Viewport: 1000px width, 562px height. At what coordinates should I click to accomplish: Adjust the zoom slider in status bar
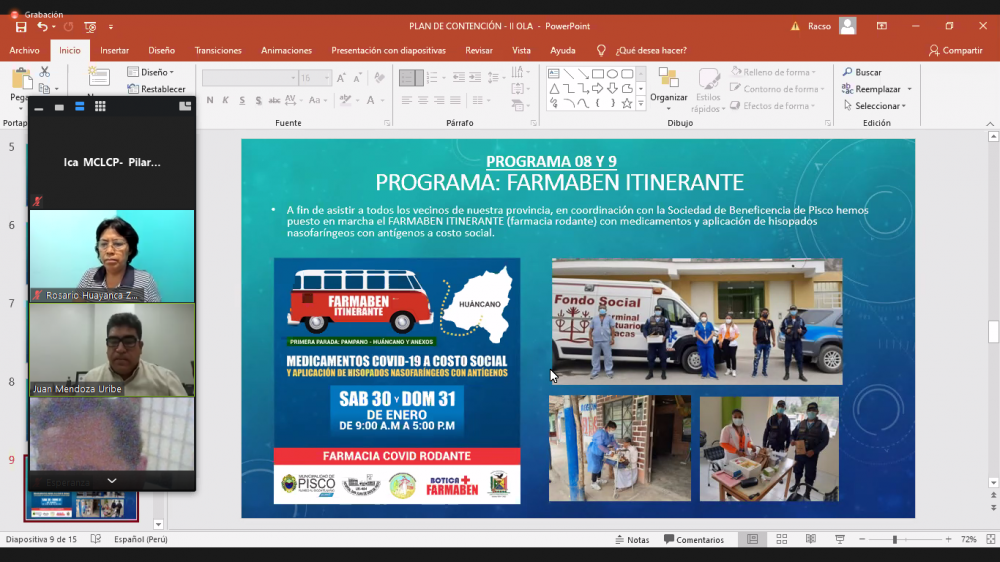coord(895,540)
